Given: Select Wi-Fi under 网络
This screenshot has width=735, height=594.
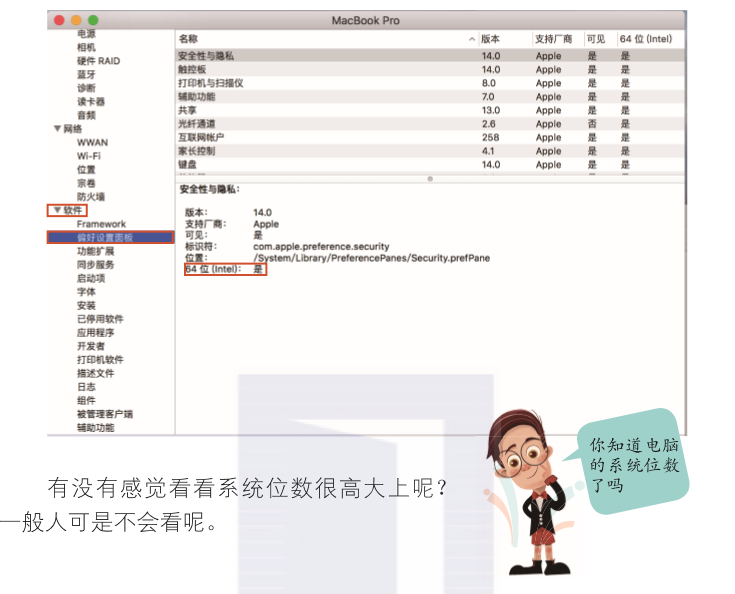Looking at the screenshot, I should (x=89, y=156).
